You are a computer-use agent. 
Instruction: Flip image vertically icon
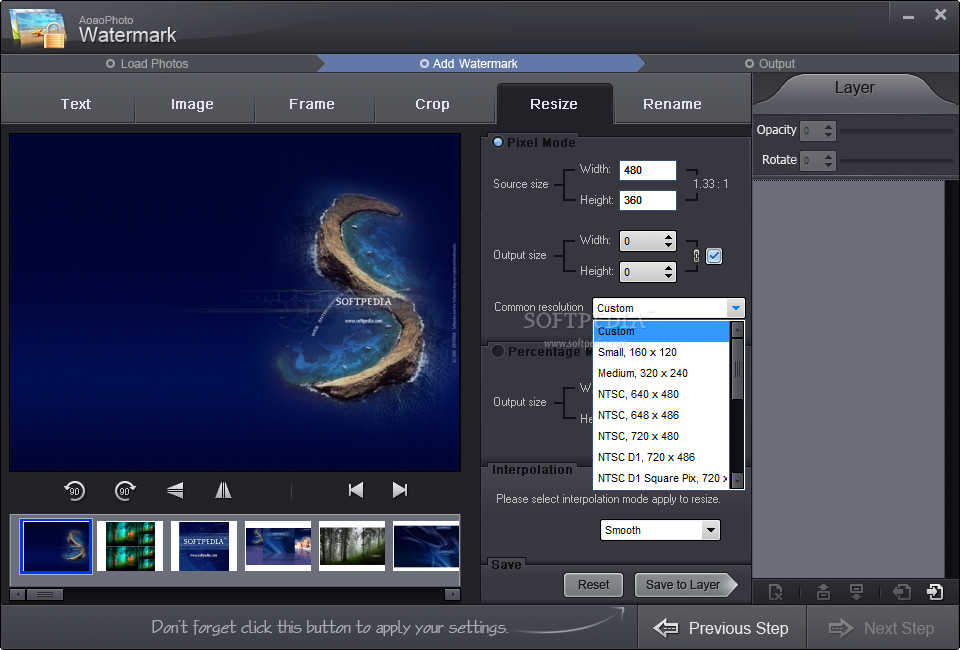[175, 490]
